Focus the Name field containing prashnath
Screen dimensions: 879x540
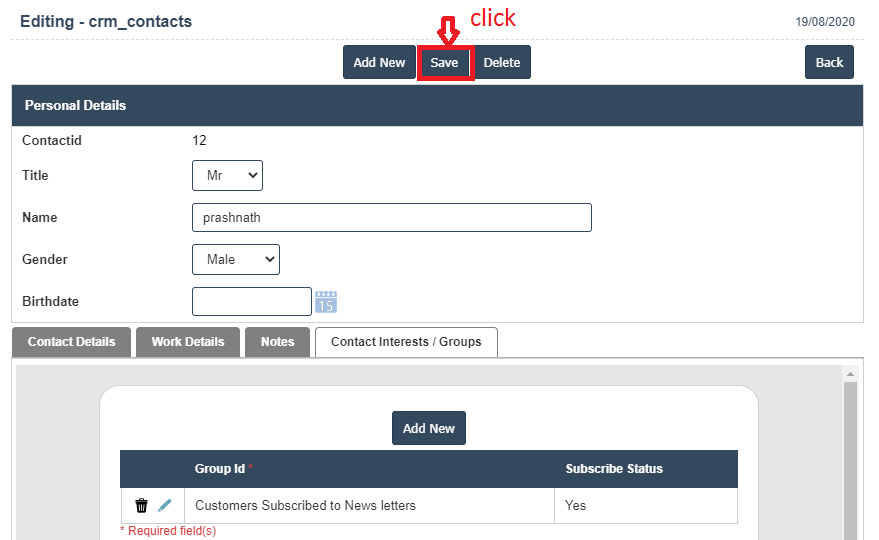[x=391, y=217]
